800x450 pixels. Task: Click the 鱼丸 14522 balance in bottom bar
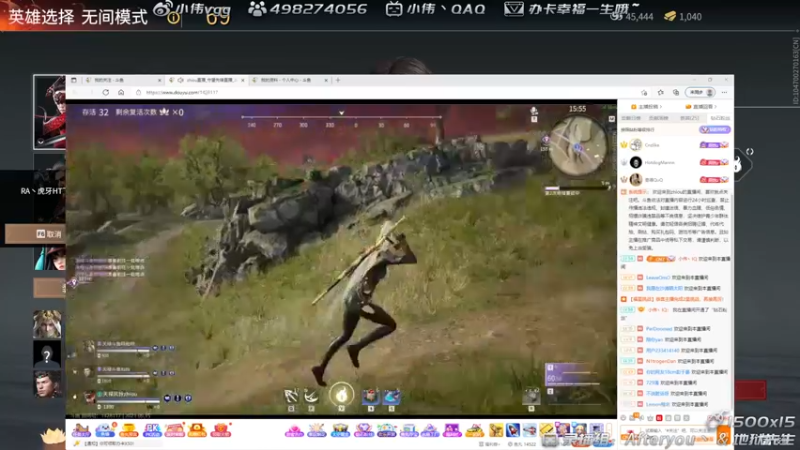[523, 444]
